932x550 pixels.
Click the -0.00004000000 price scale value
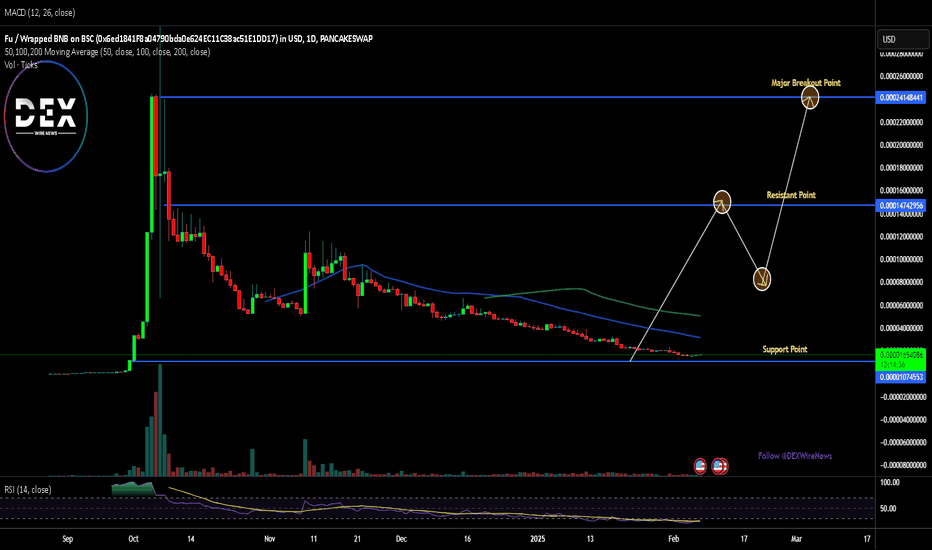(x=902, y=419)
